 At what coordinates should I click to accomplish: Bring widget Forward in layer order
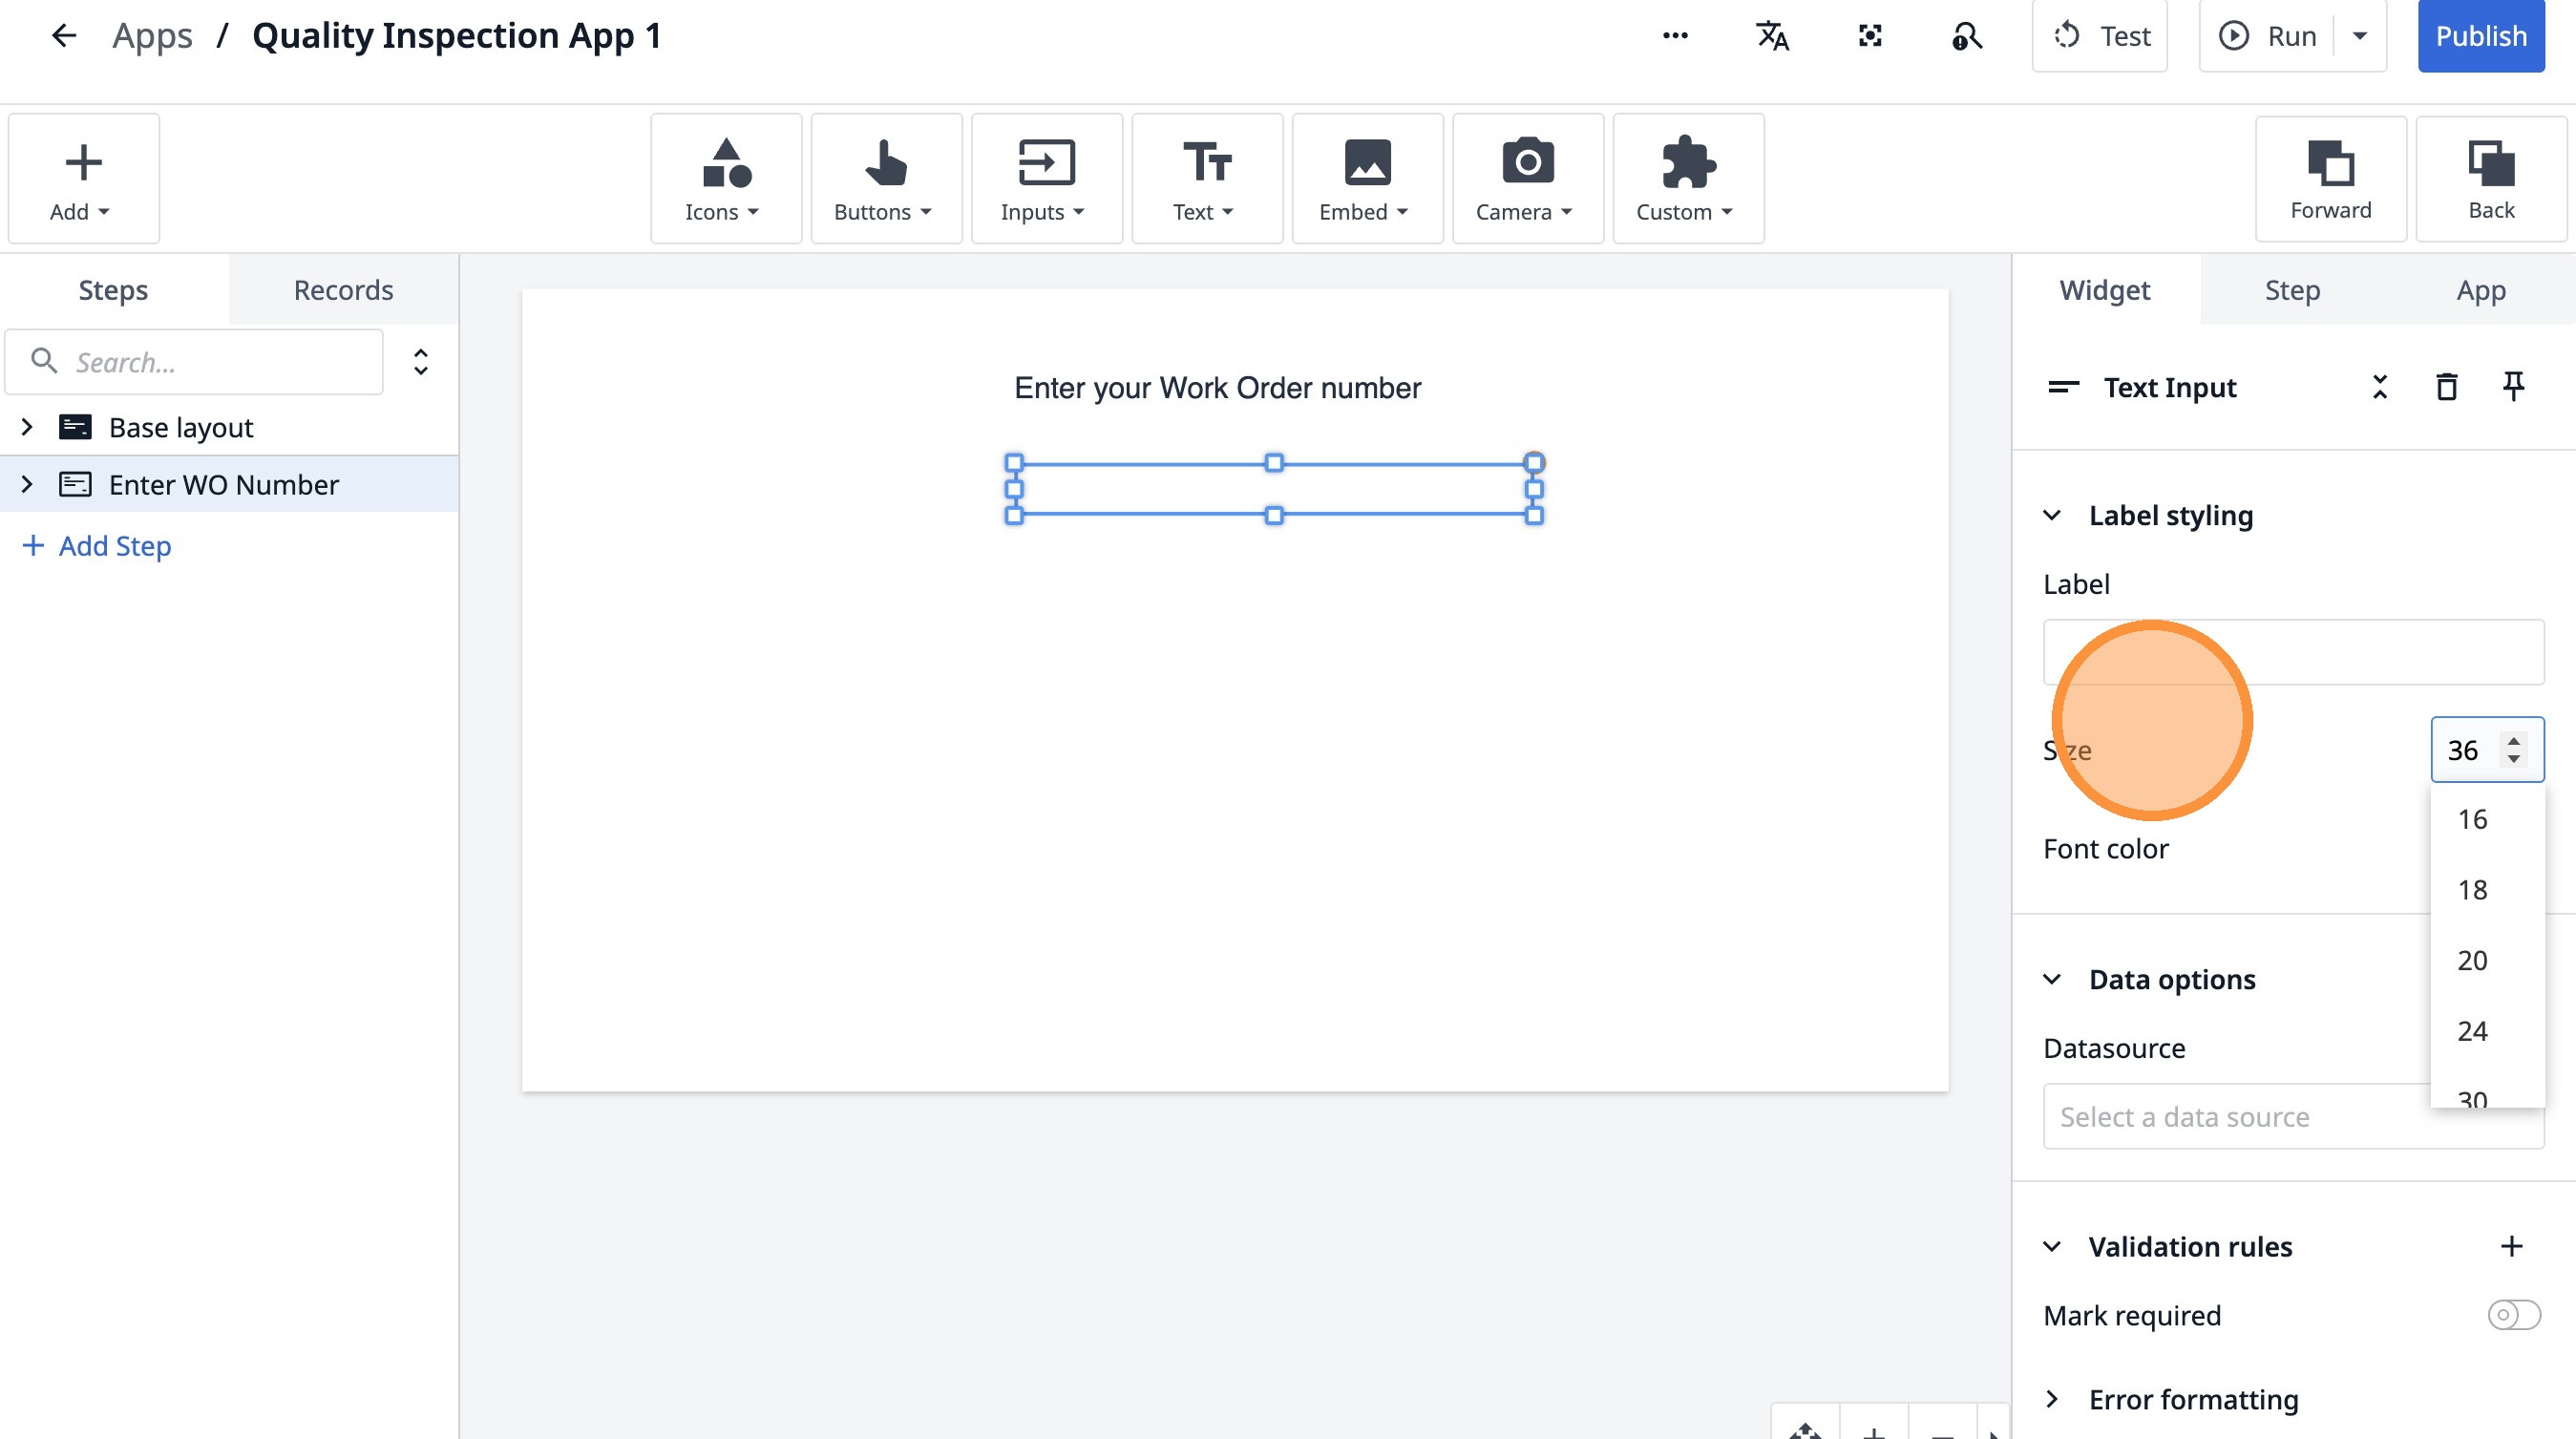[x=2330, y=179]
